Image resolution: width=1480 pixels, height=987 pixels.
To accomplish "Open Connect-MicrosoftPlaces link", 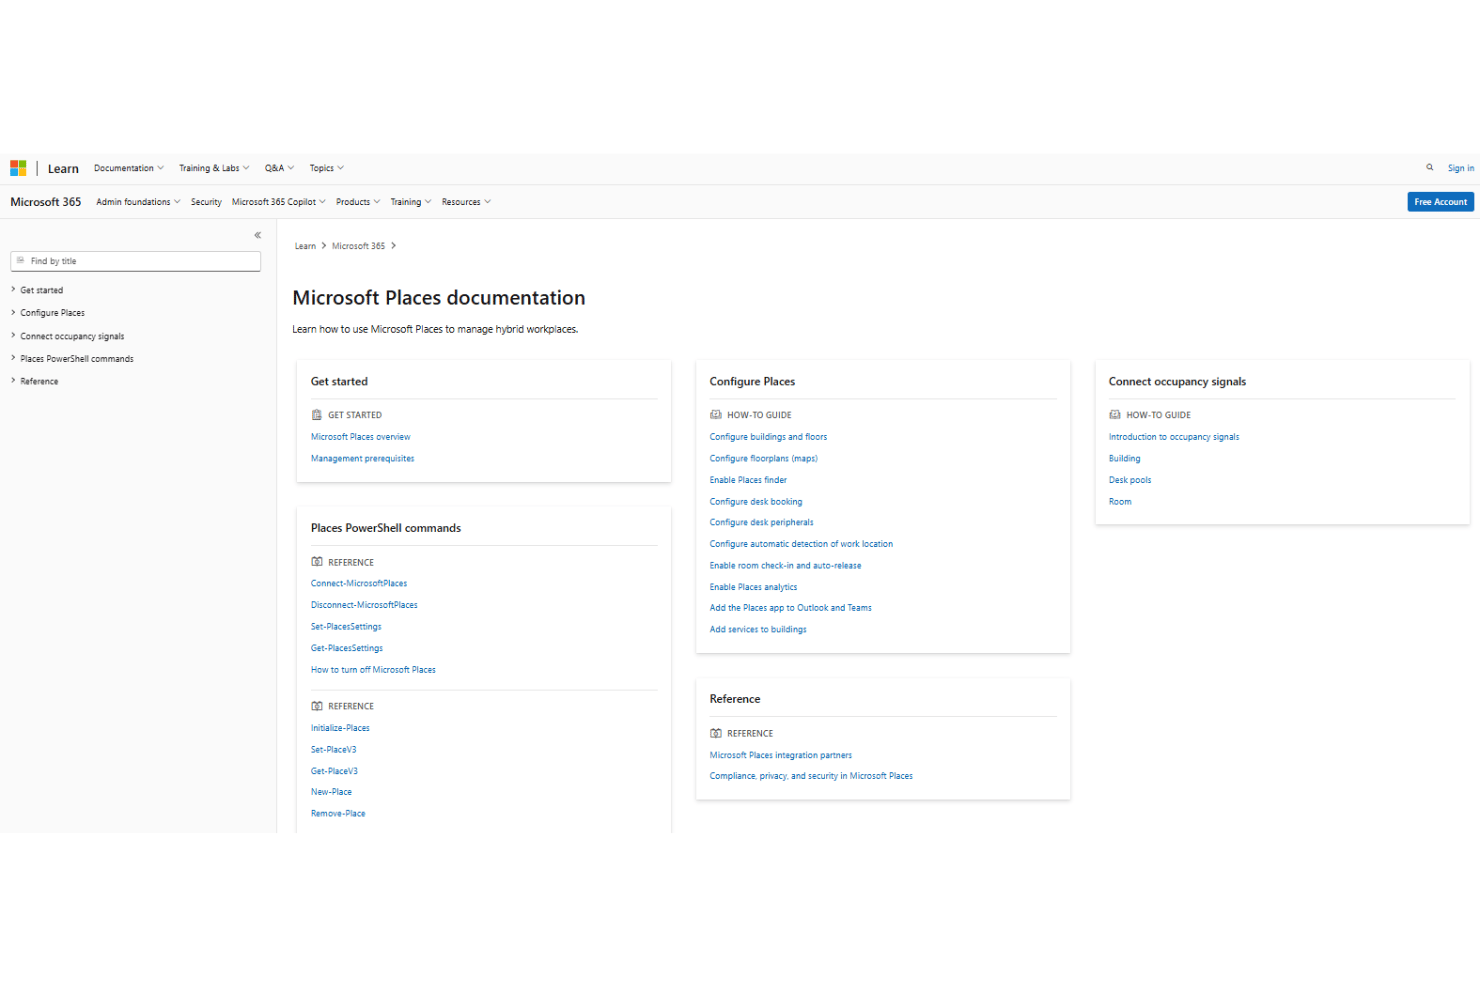I will click(x=359, y=583).
